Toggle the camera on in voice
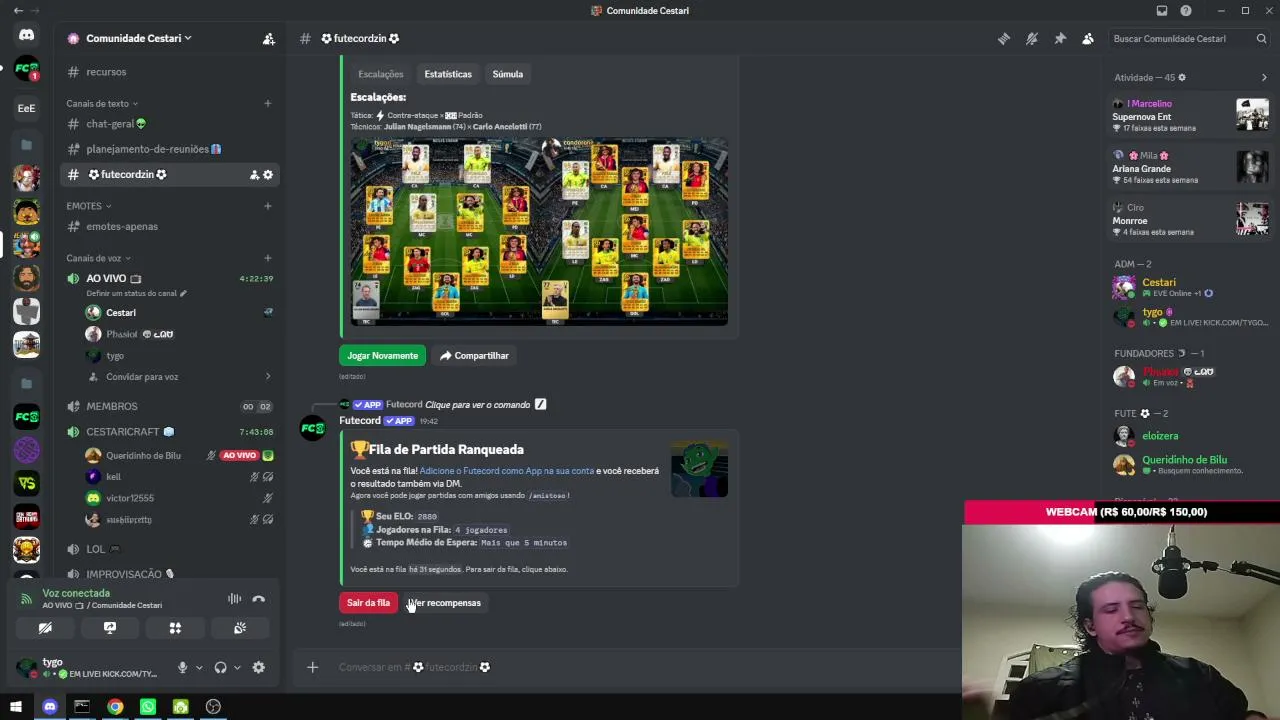The image size is (1280, 720). point(45,628)
